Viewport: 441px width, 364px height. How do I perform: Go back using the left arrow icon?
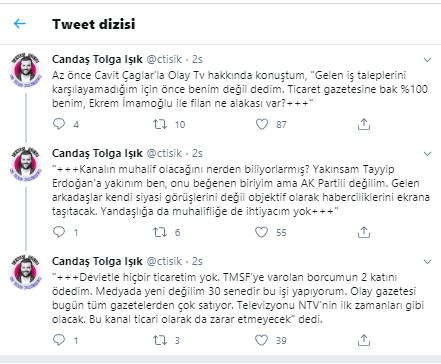coord(20,24)
